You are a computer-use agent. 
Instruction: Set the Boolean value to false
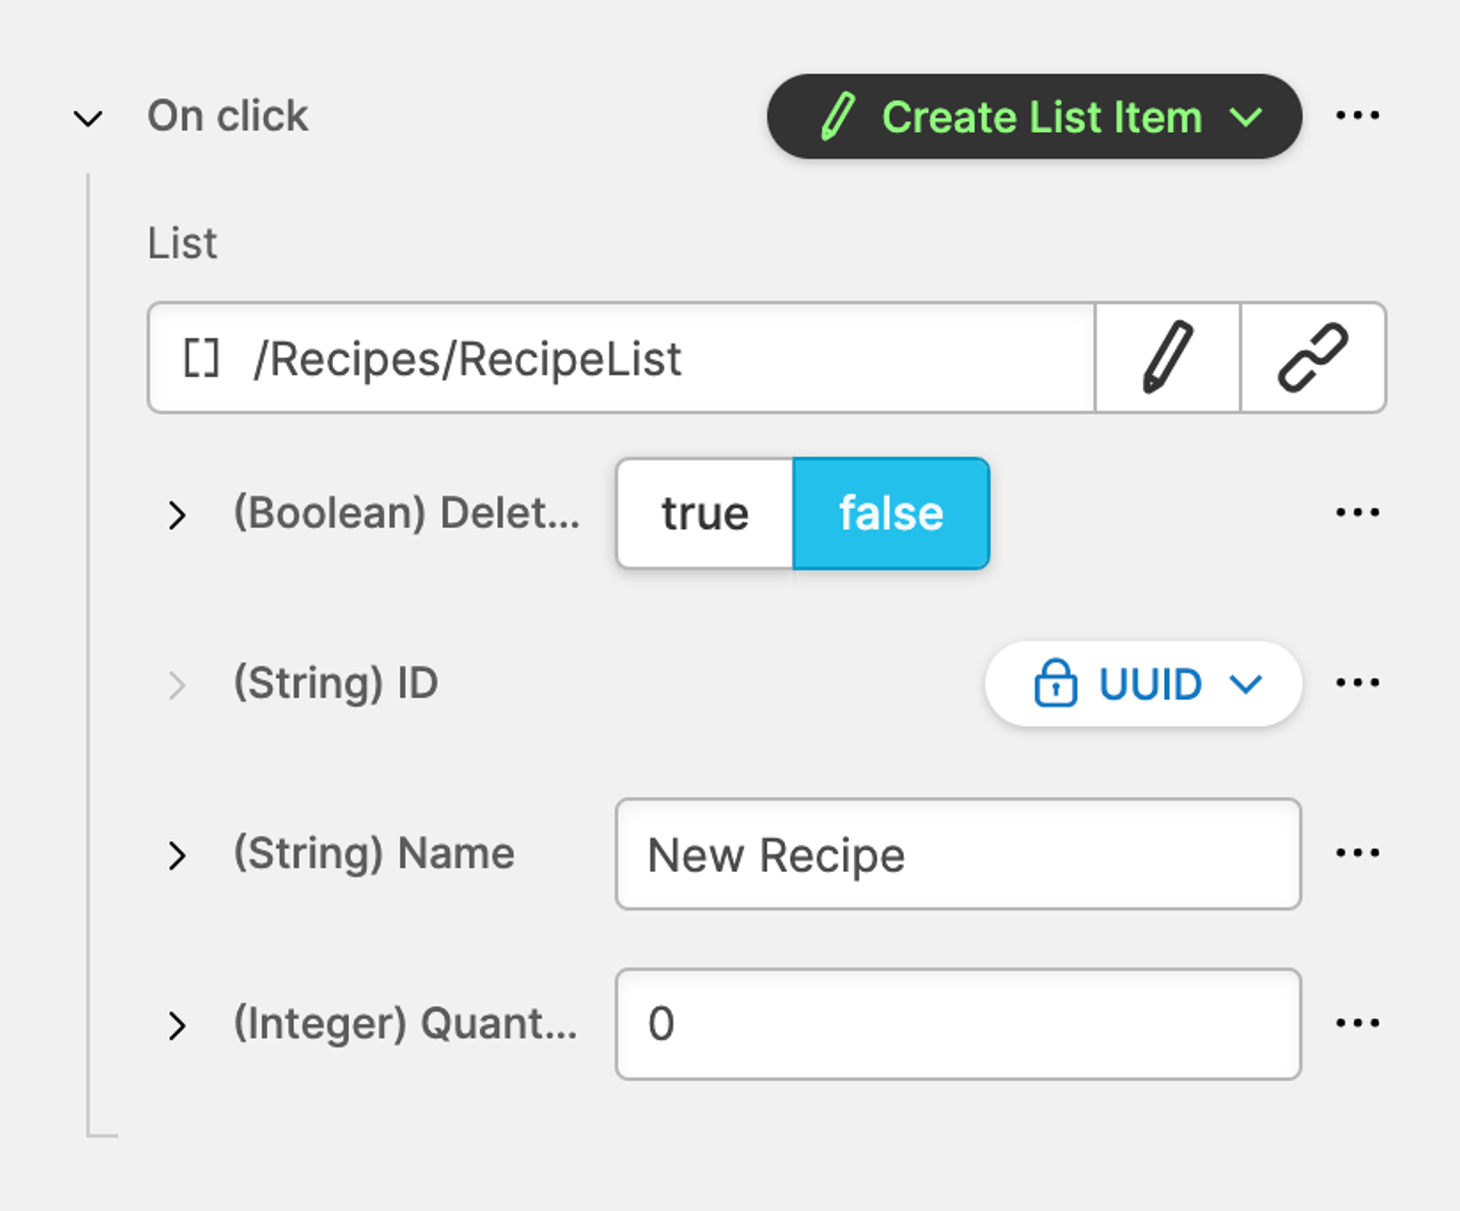(x=891, y=514)
